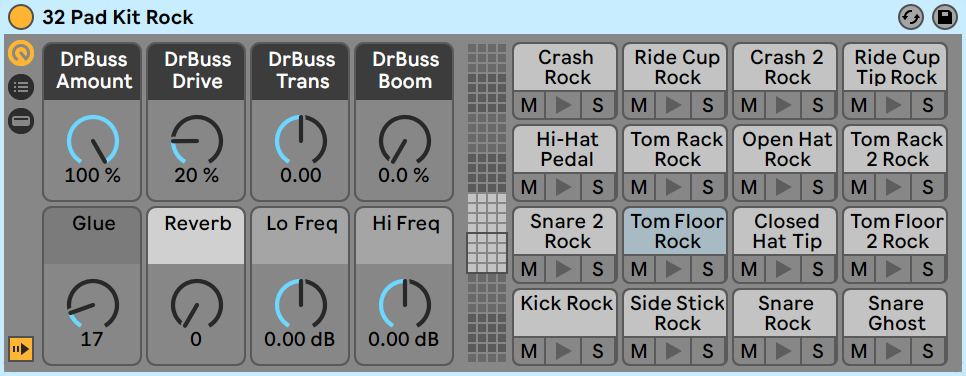Select the Crash Rock pad name

(565, 67)
